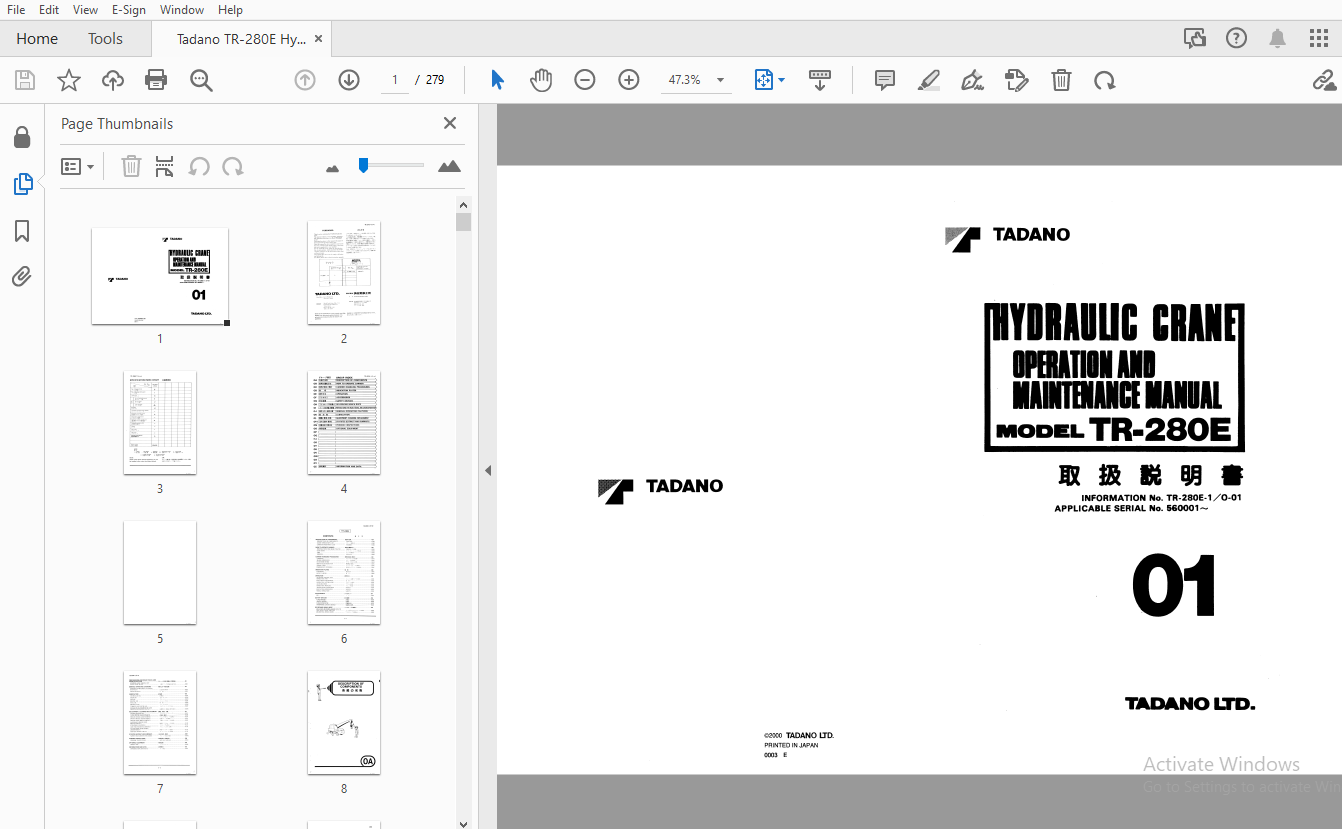Zoom out with minus icon
The width and height of the screenshot is (1342, 829).
pyautogui.click(x=585, y=80)
